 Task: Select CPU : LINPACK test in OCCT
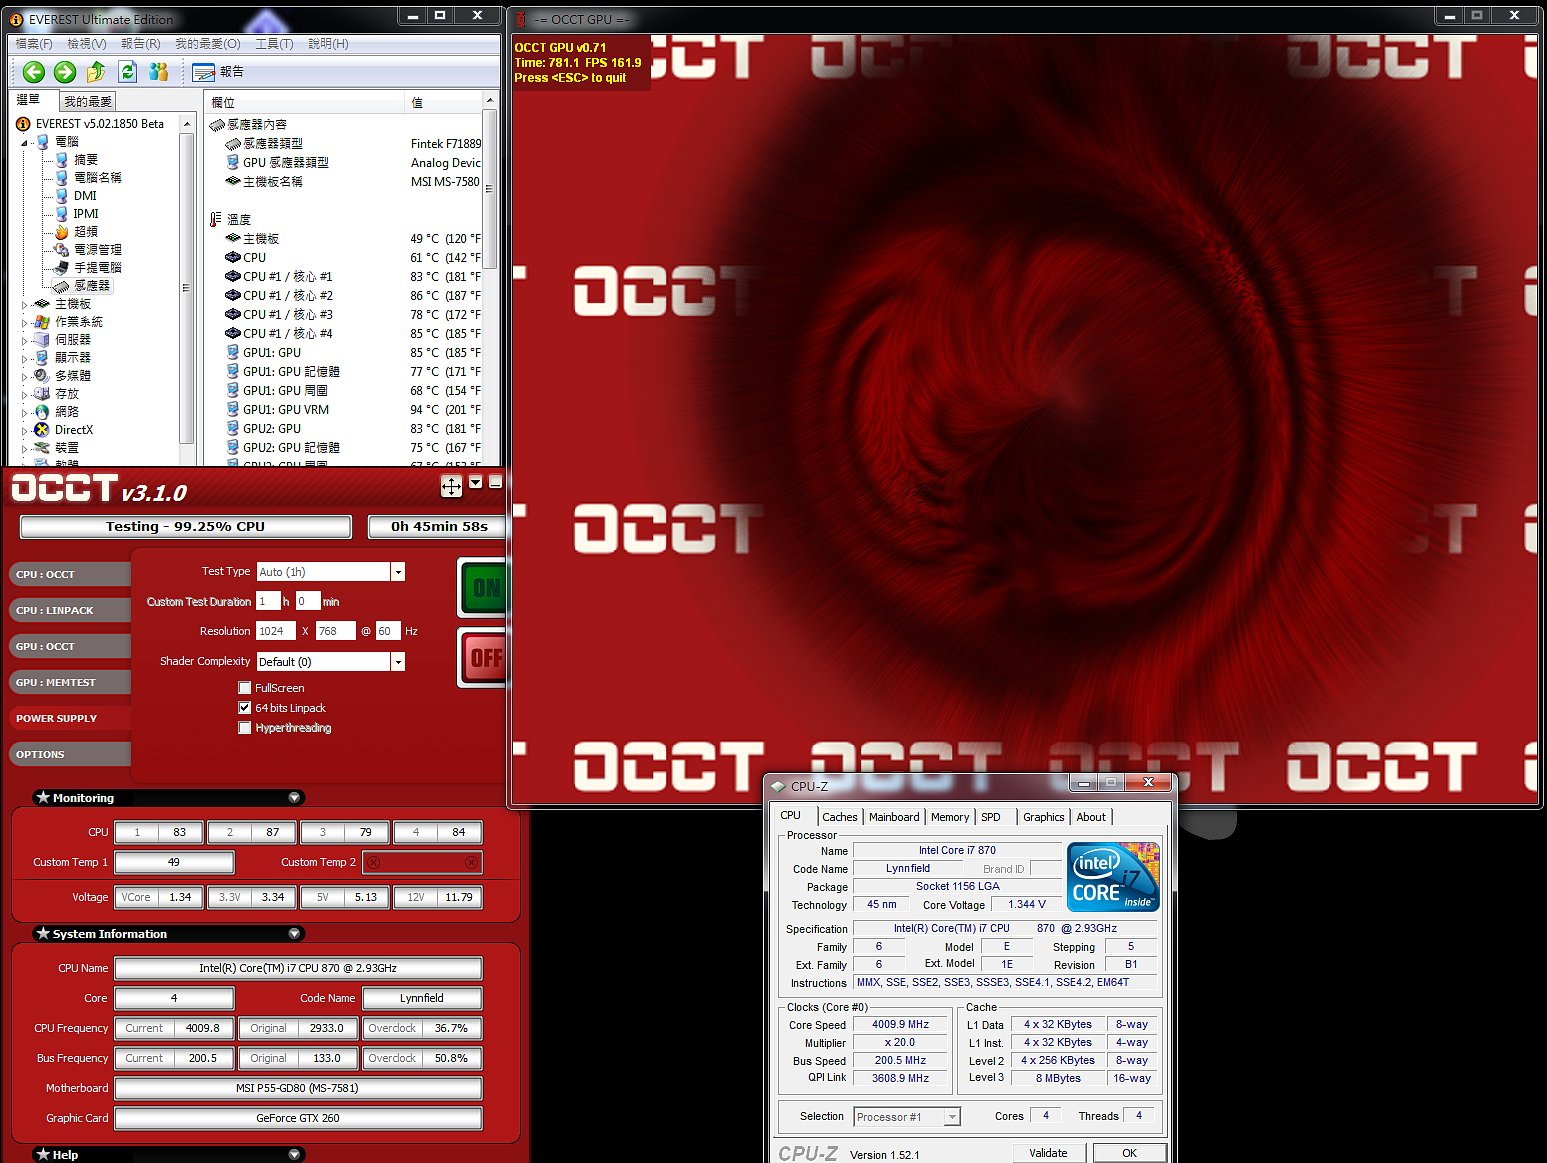(x=70, y=610)
